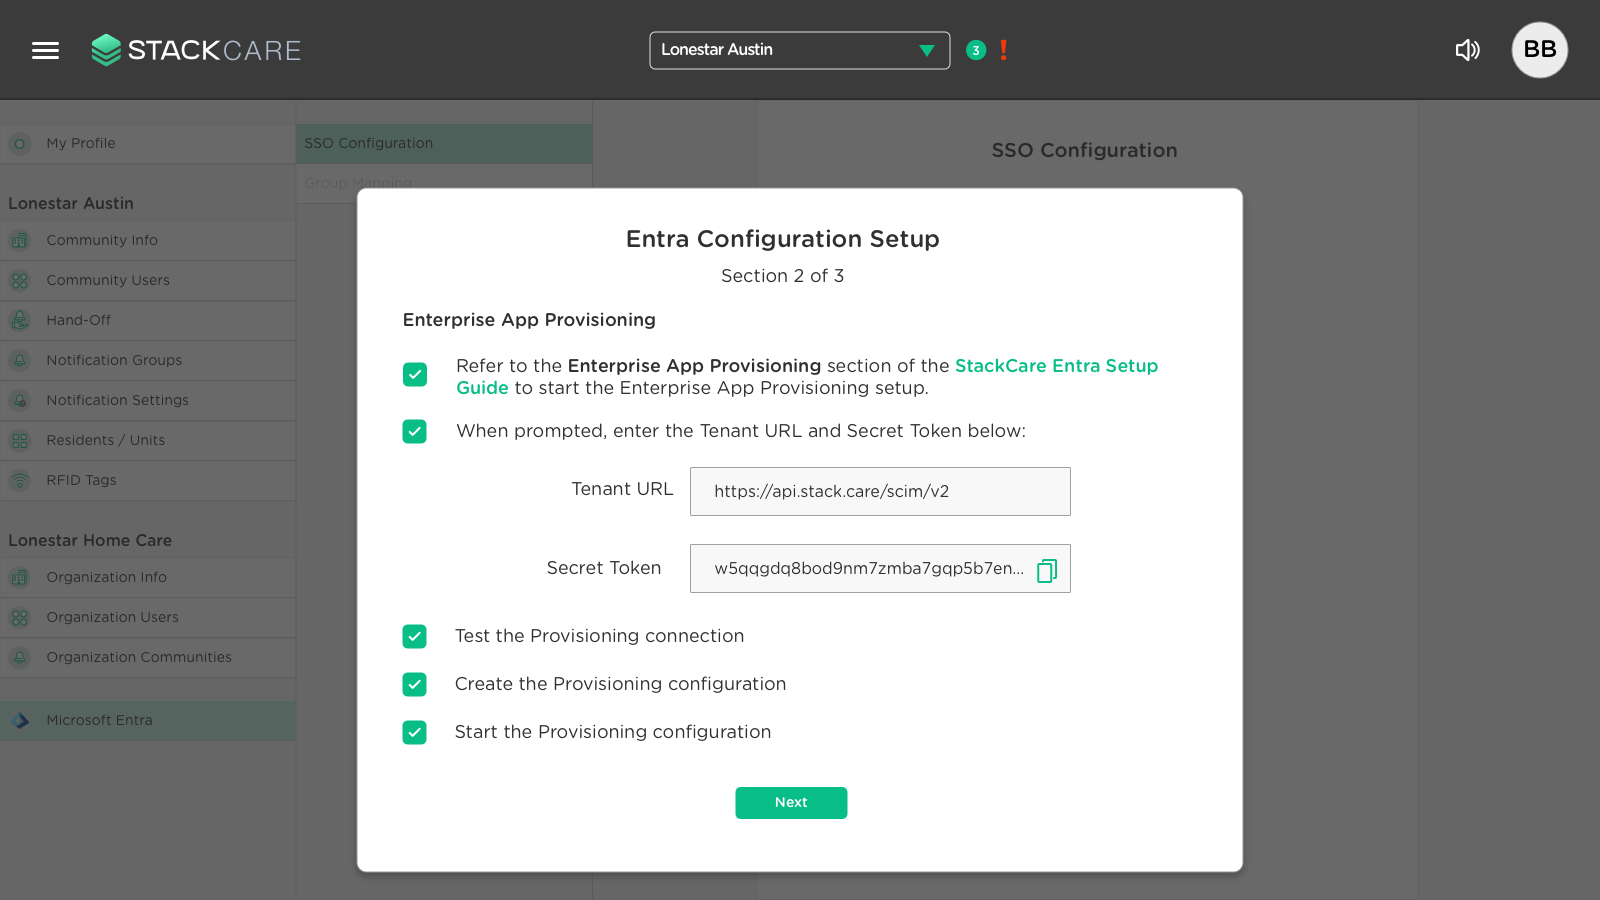This screenshot has height=900, width=1600.
Task: Toggle Start the Provisioning configuration checkbox
Action: [x=415, y=732]
